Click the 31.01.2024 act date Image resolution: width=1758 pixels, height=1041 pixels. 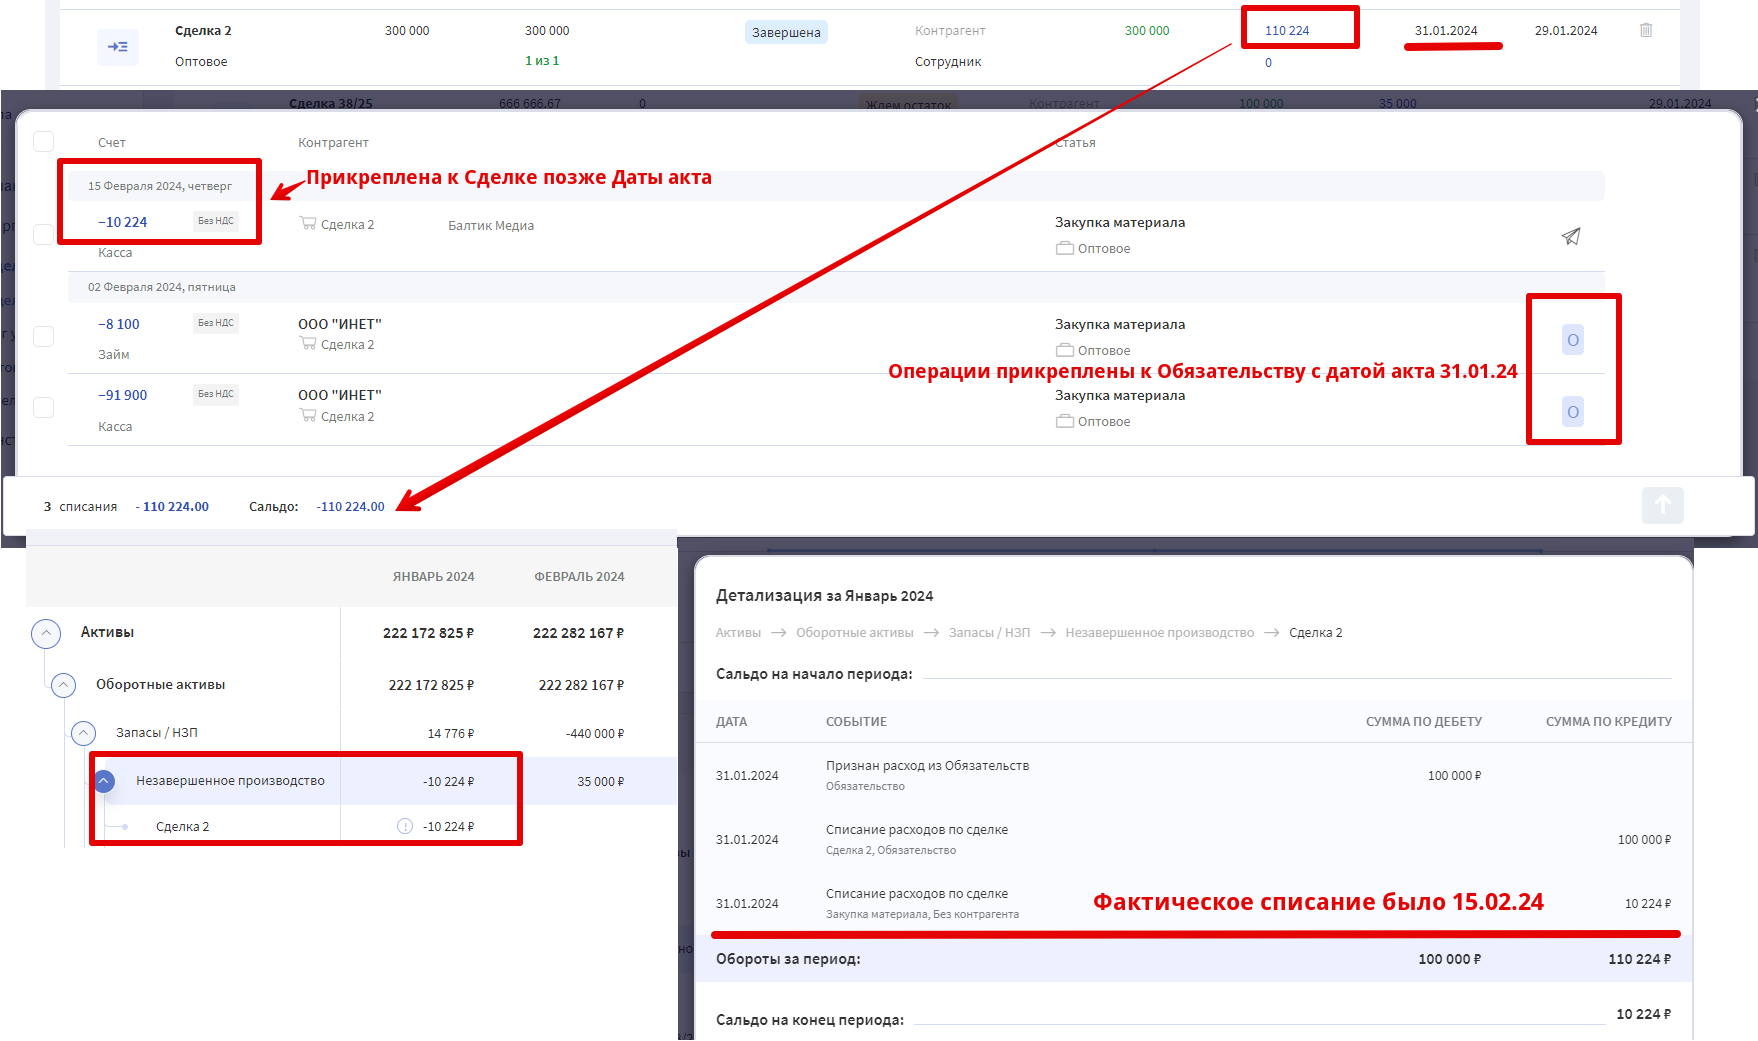pos(1446,30)
